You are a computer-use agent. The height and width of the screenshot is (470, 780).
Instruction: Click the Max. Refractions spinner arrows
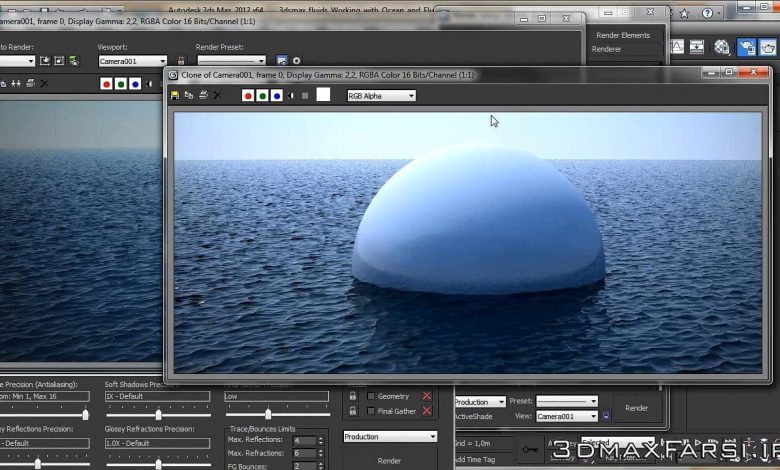pyautogui.click(x=320, y=453)
